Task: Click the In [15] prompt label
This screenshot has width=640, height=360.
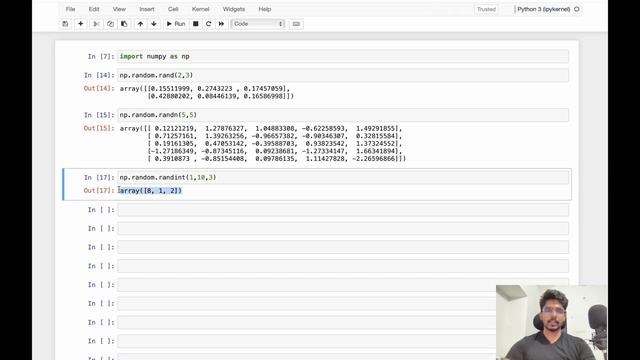Action: pyautogui.click(x=99, y=115)
